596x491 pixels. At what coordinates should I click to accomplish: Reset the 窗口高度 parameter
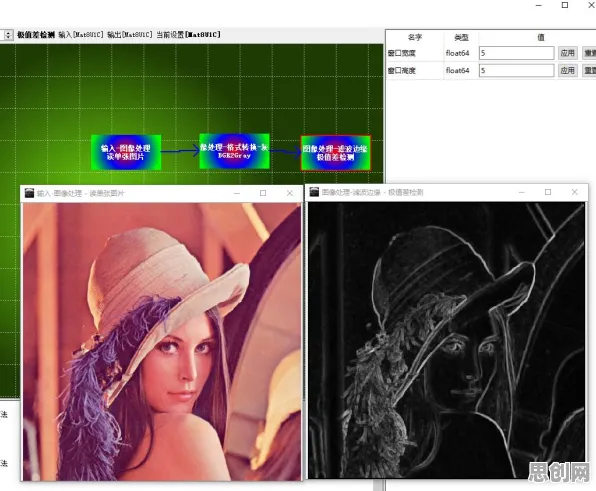[590, 70]
